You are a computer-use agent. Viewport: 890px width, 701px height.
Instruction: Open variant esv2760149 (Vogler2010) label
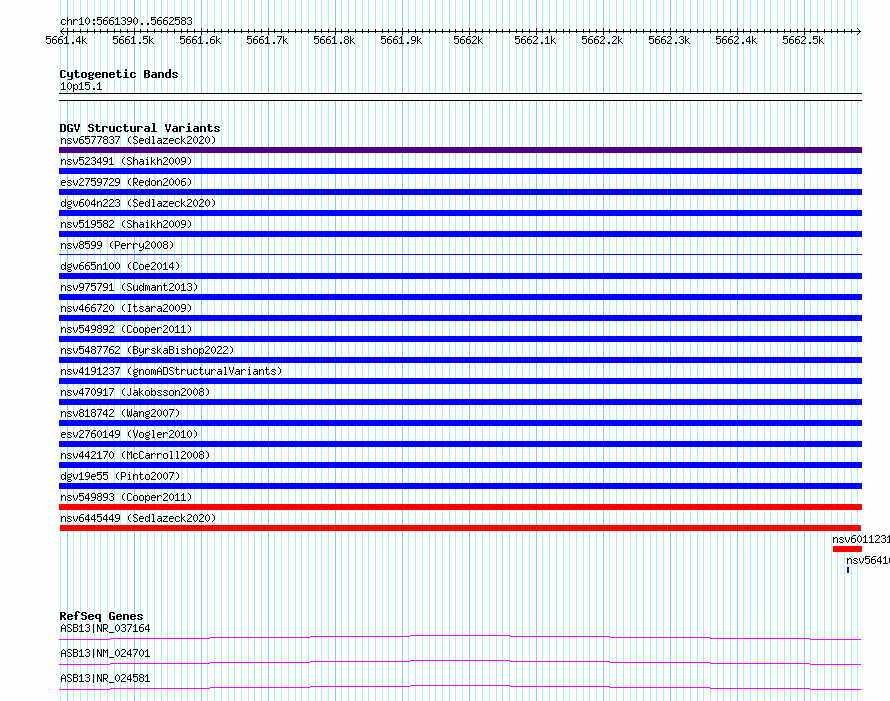[x=129, y=434]
